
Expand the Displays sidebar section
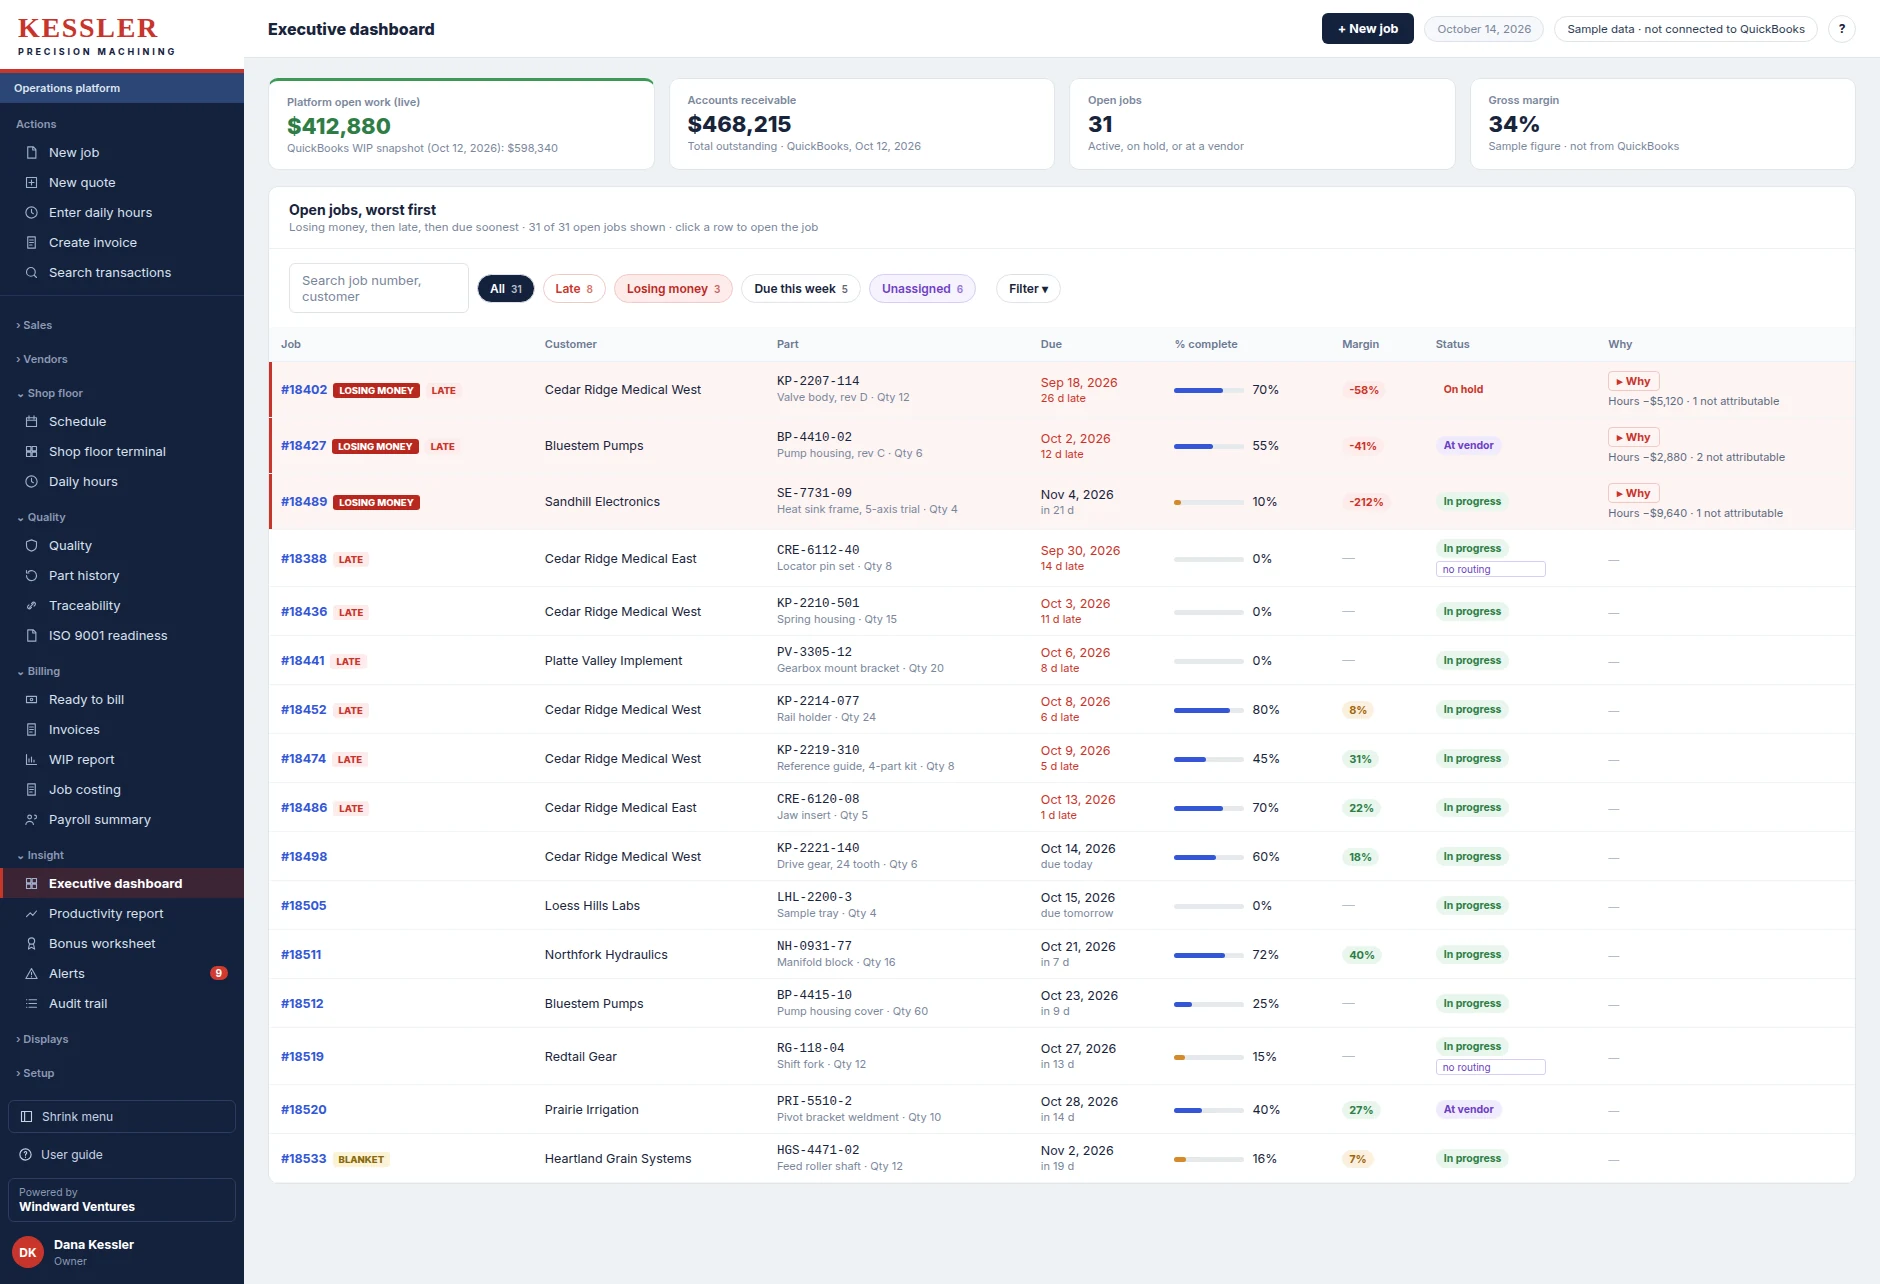(x=42, y=1039)
